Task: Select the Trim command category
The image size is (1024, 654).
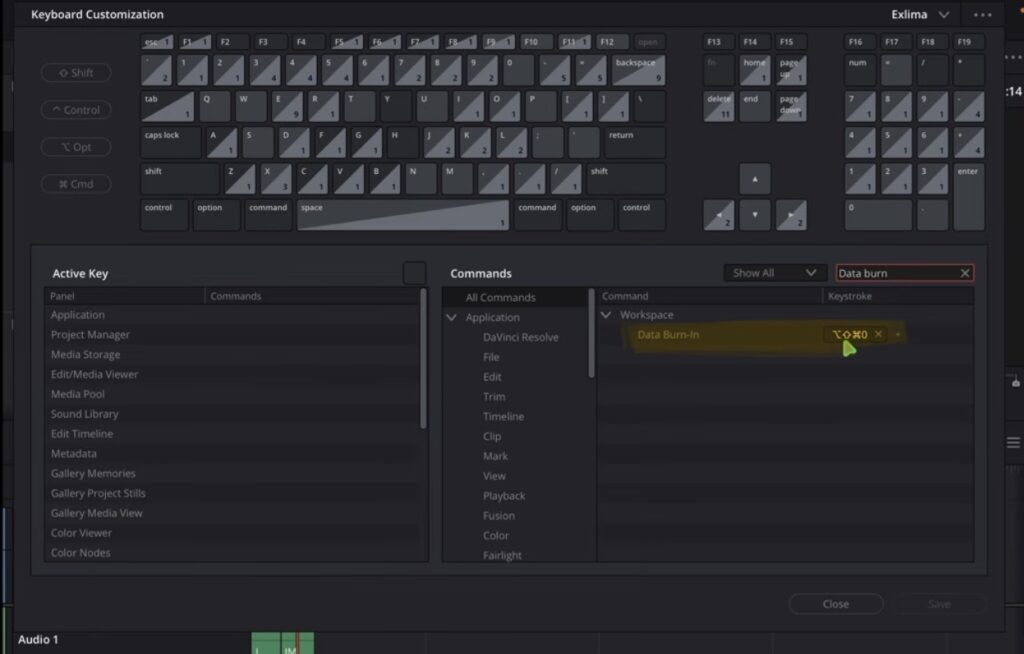Action: pos(494,397)
